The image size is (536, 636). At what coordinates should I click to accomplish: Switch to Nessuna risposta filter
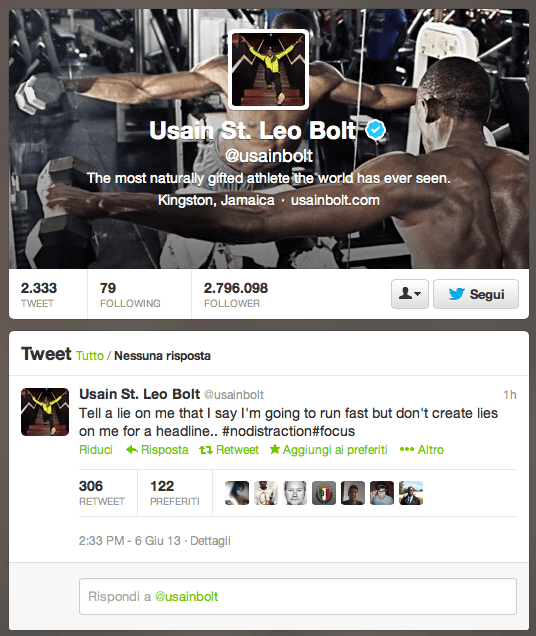click(162, 356)
